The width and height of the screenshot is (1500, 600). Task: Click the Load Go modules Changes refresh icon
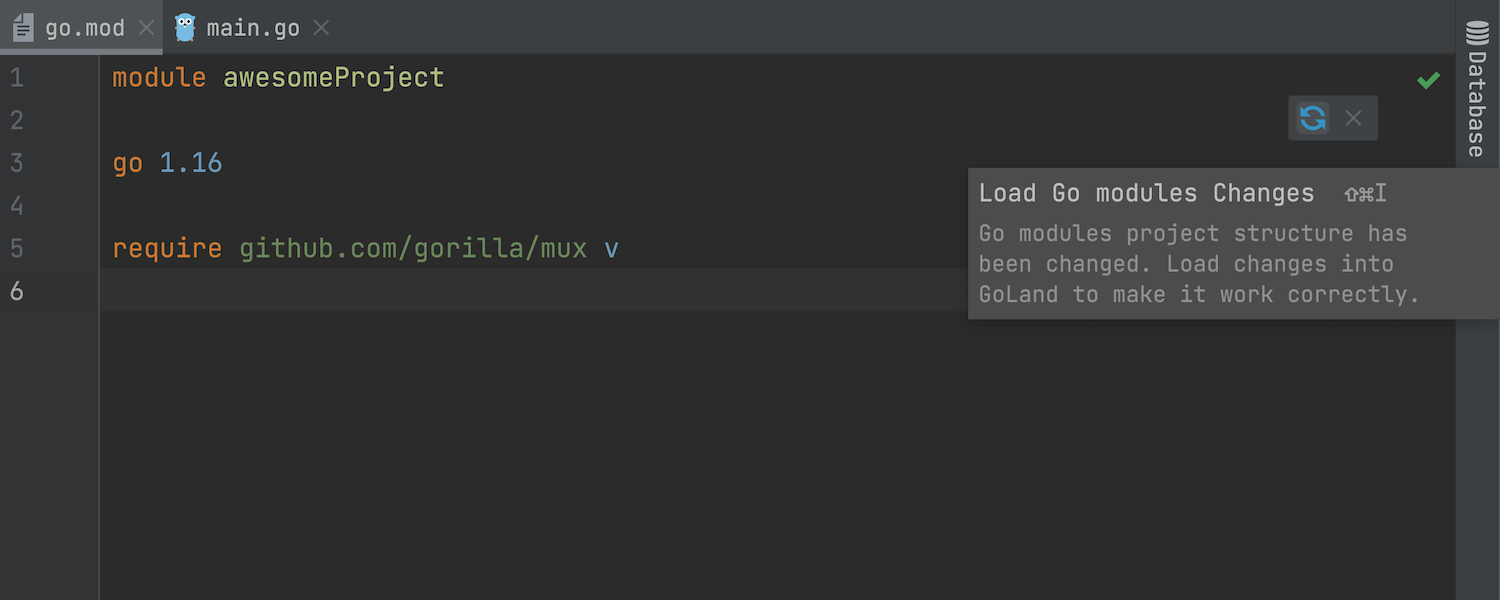tap(1312, 118)
